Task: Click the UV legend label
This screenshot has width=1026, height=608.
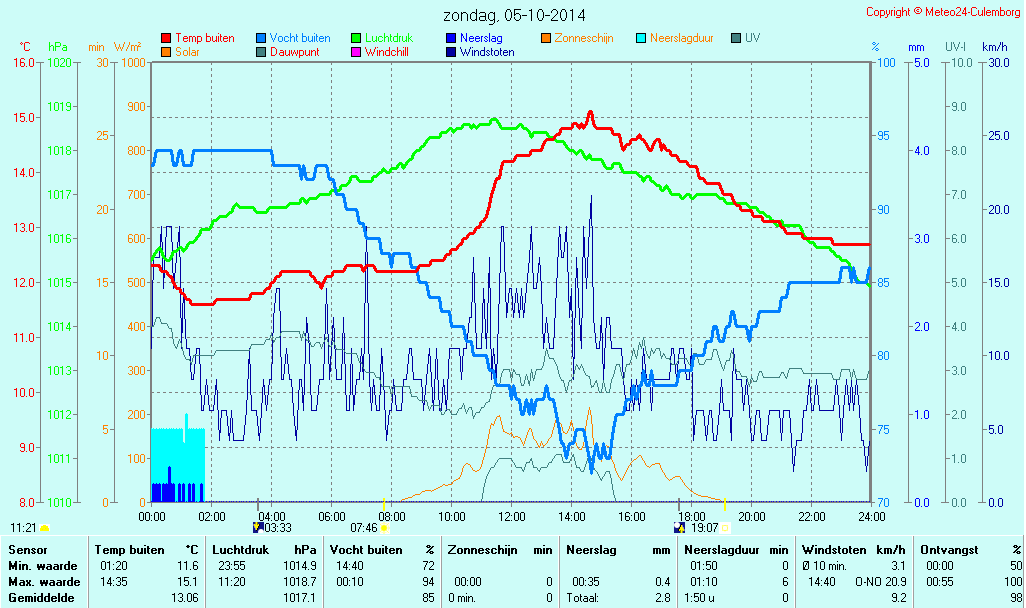Action: (x=752, y=38)
